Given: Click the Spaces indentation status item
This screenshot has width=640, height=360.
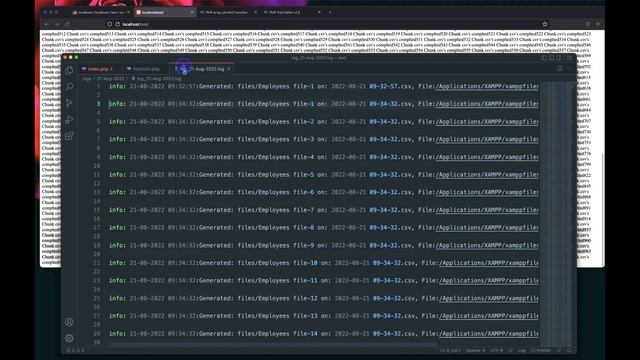Looking at the screenshot, I should coord(475,350).
